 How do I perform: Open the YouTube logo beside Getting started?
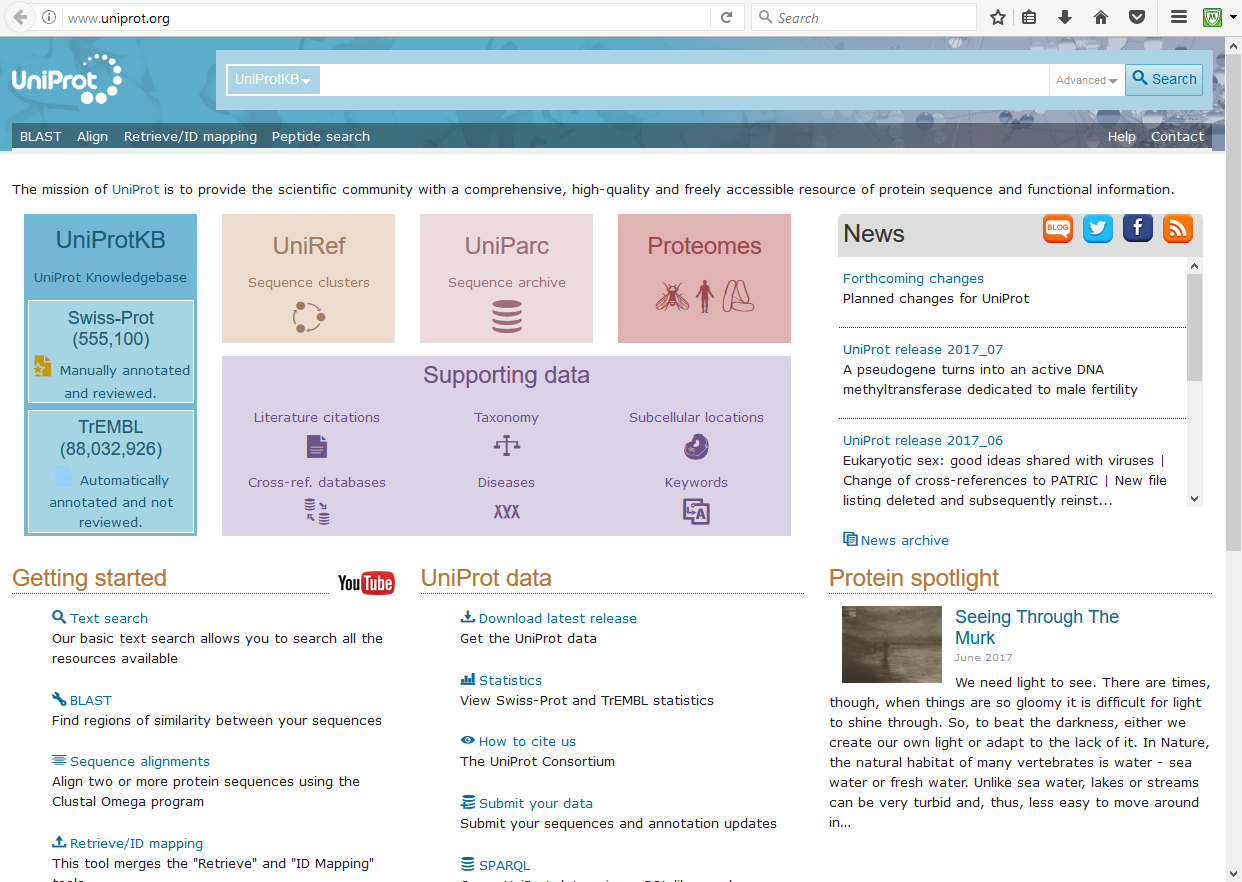point(366,583)
